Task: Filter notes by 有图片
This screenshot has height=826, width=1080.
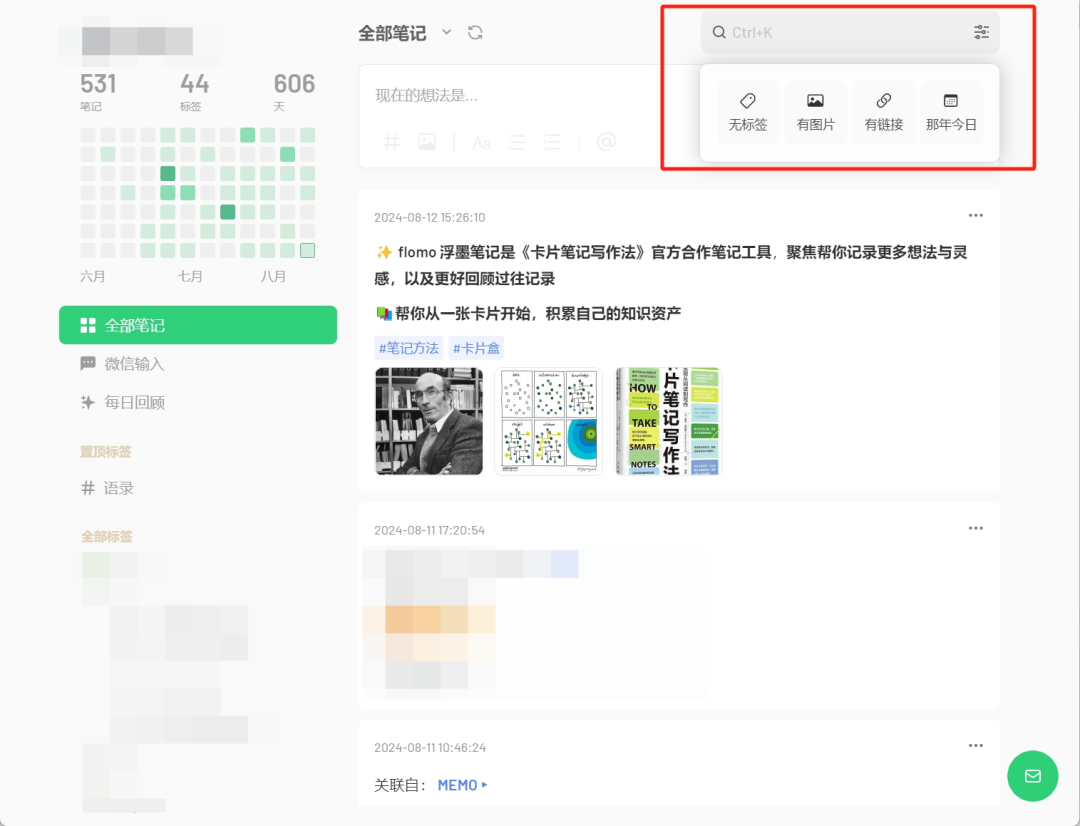Action: (x=816, y=112)
